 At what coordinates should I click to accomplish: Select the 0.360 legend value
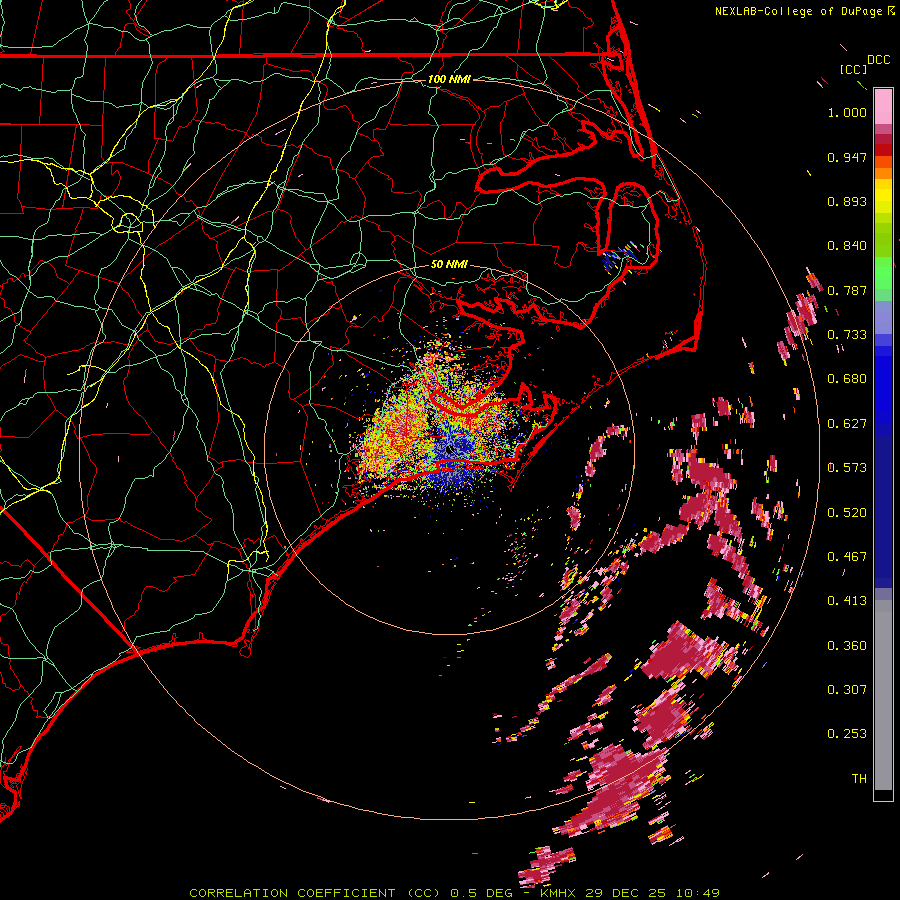pyautogui.click(x=847, y=646)
